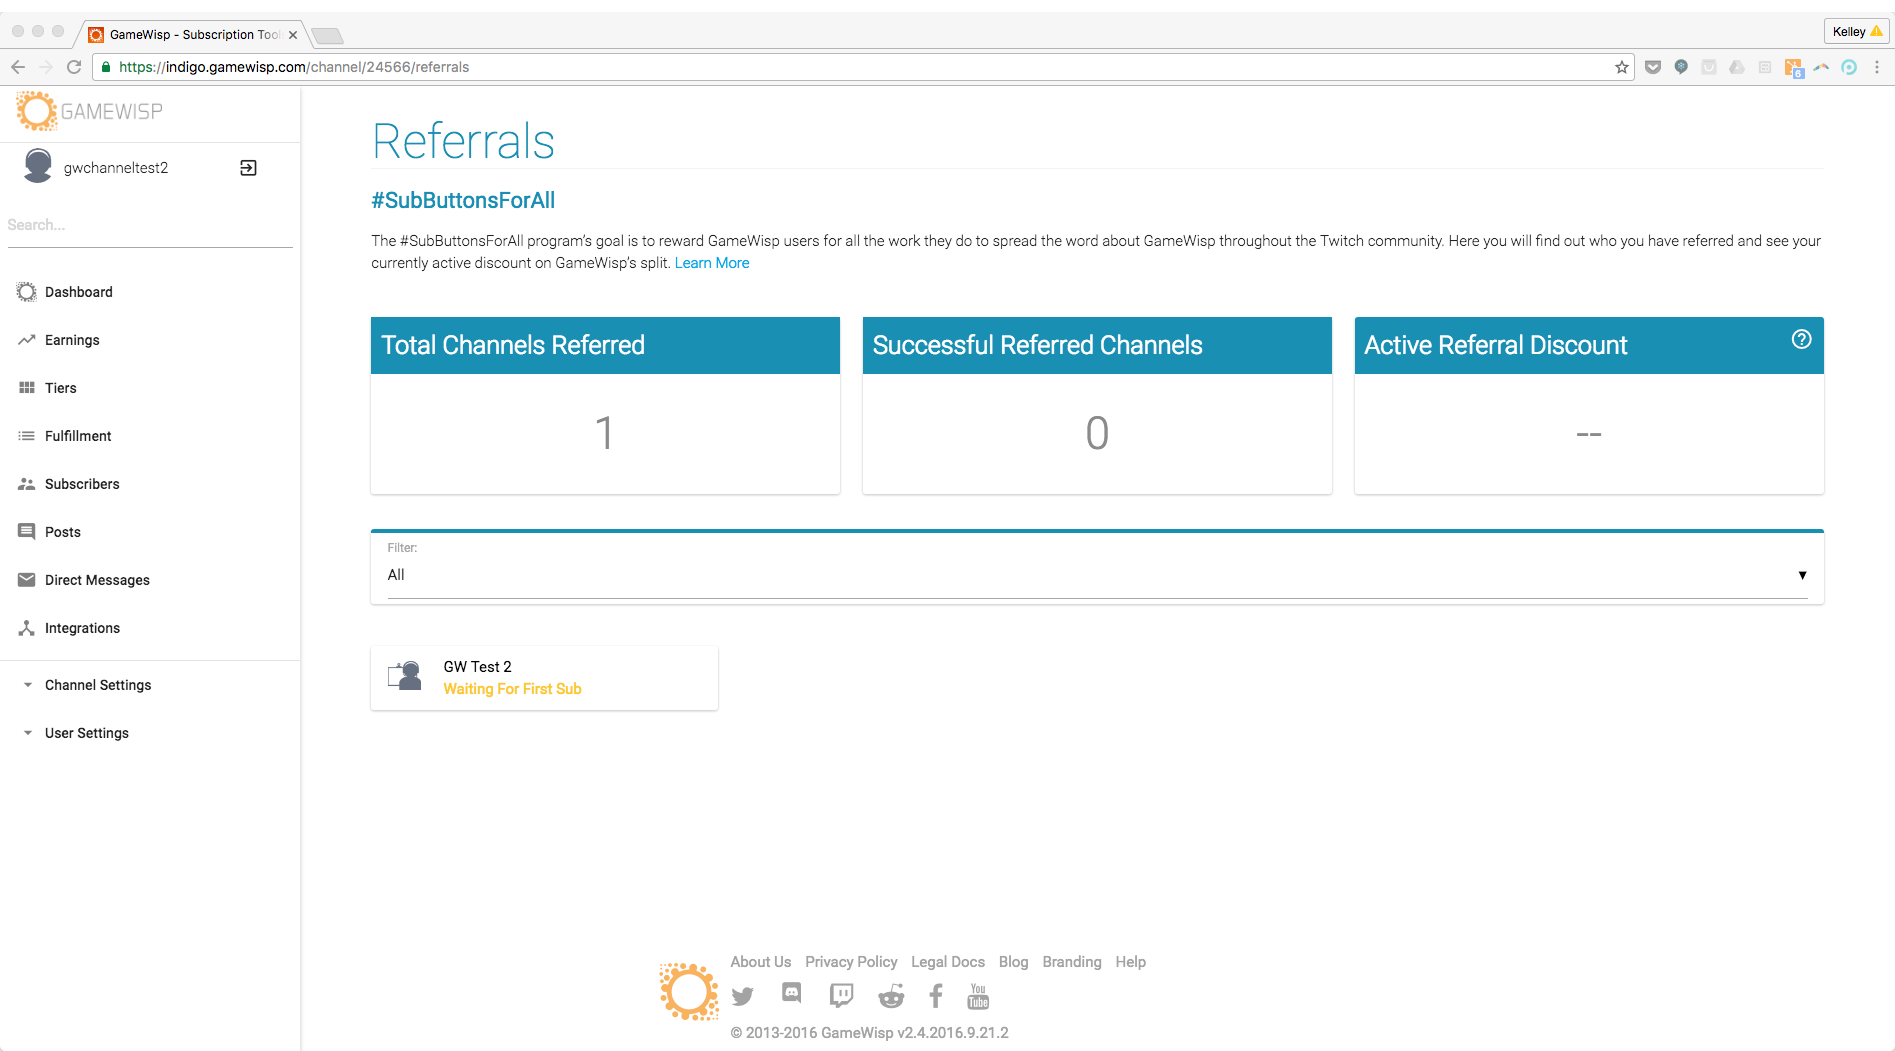This screenshot has width=1895, height=1051.
Task: Click the logout icon beside gwchanneltest2
Action: pos(248,168)
